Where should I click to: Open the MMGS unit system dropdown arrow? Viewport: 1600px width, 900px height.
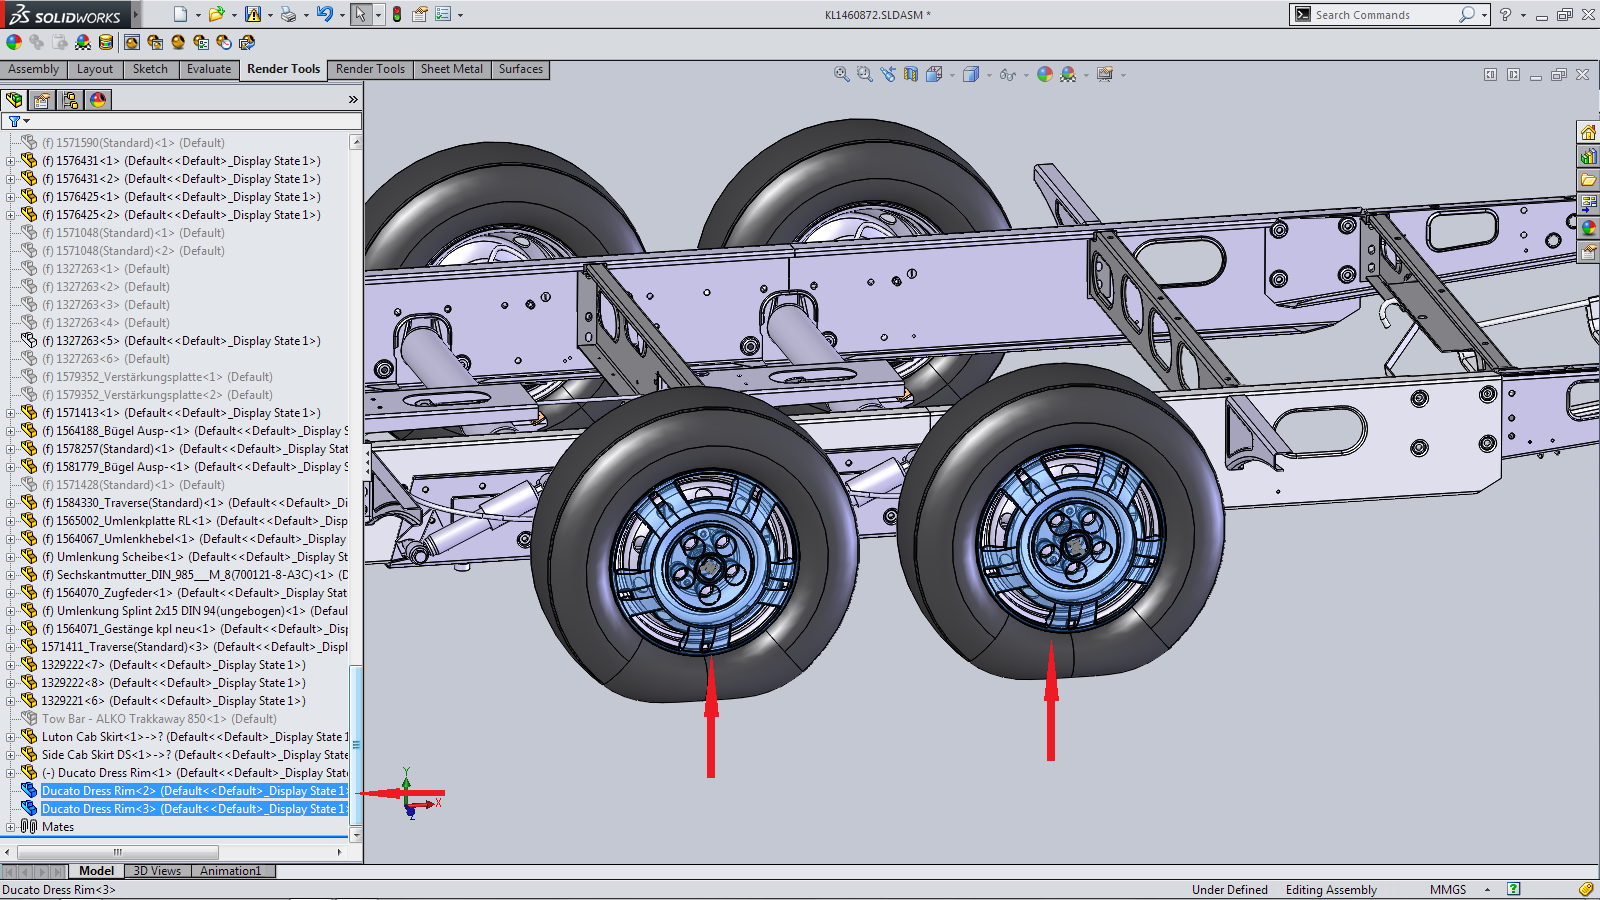(x=1487, y=890)
